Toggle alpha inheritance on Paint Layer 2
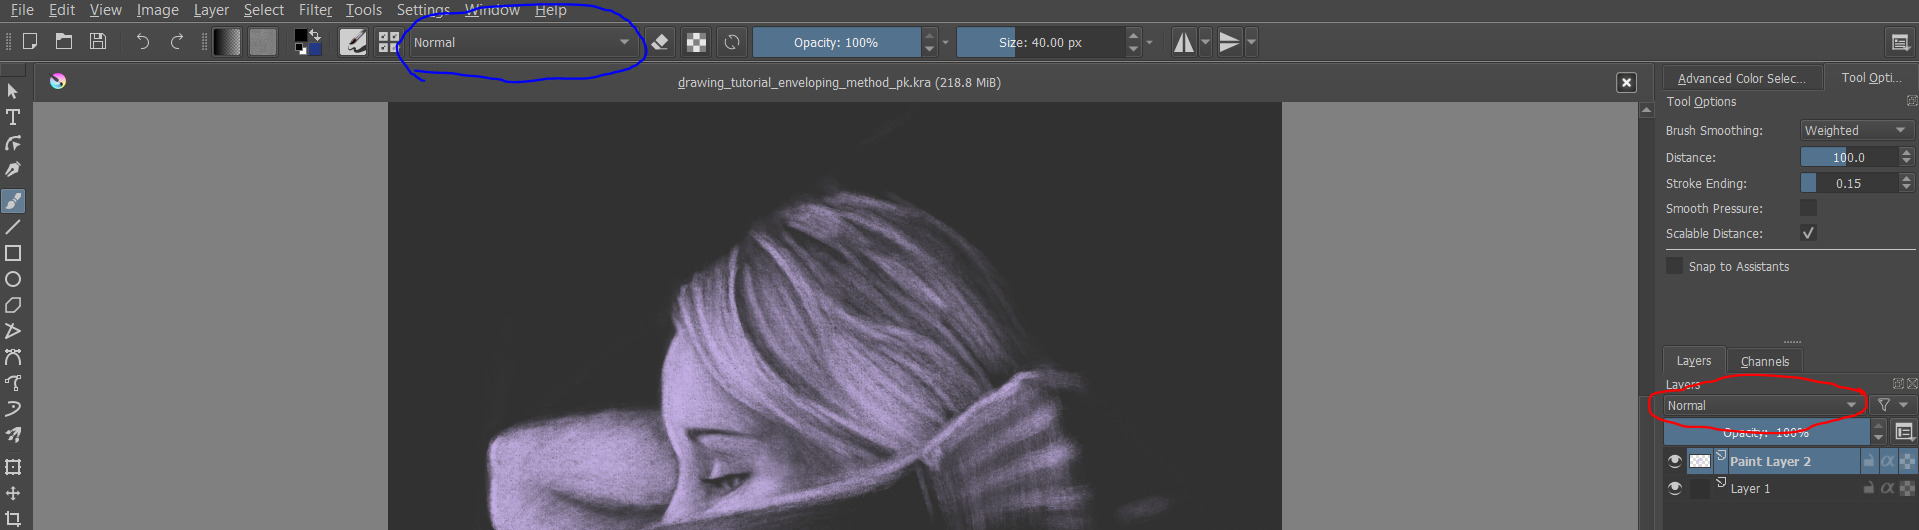 [1888, 461]
